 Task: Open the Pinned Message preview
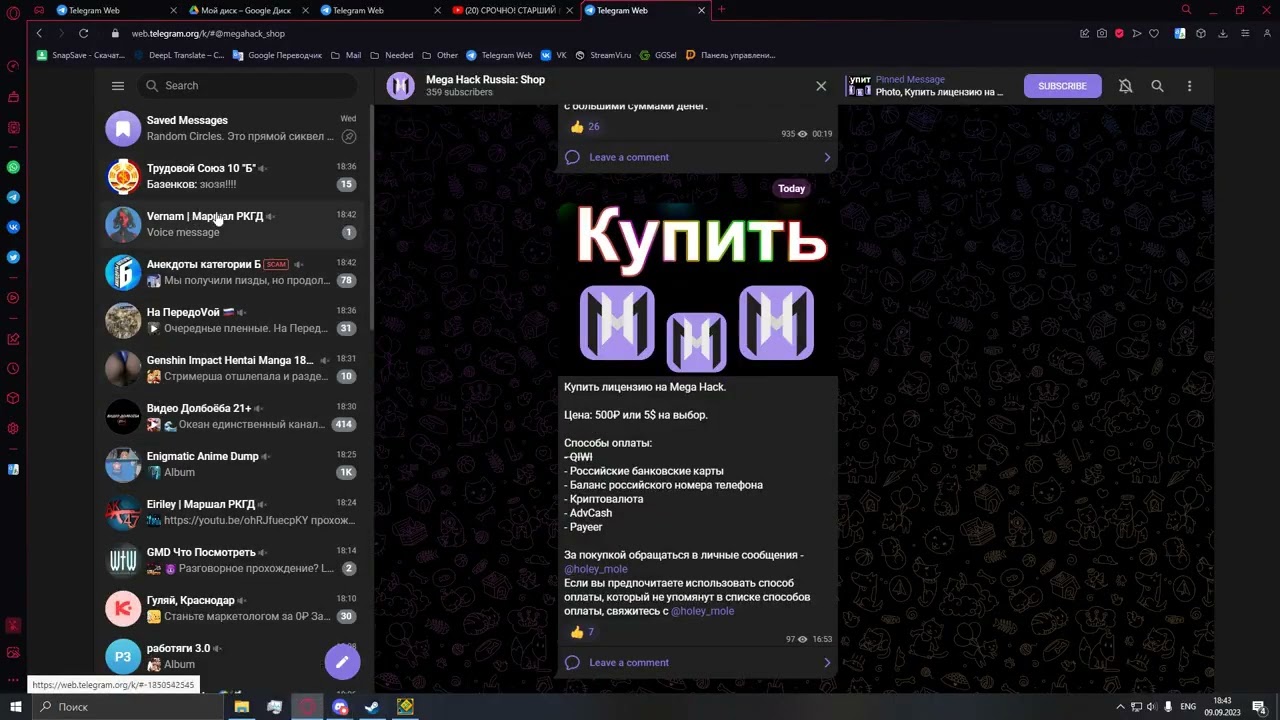click(x=926, y=86)
